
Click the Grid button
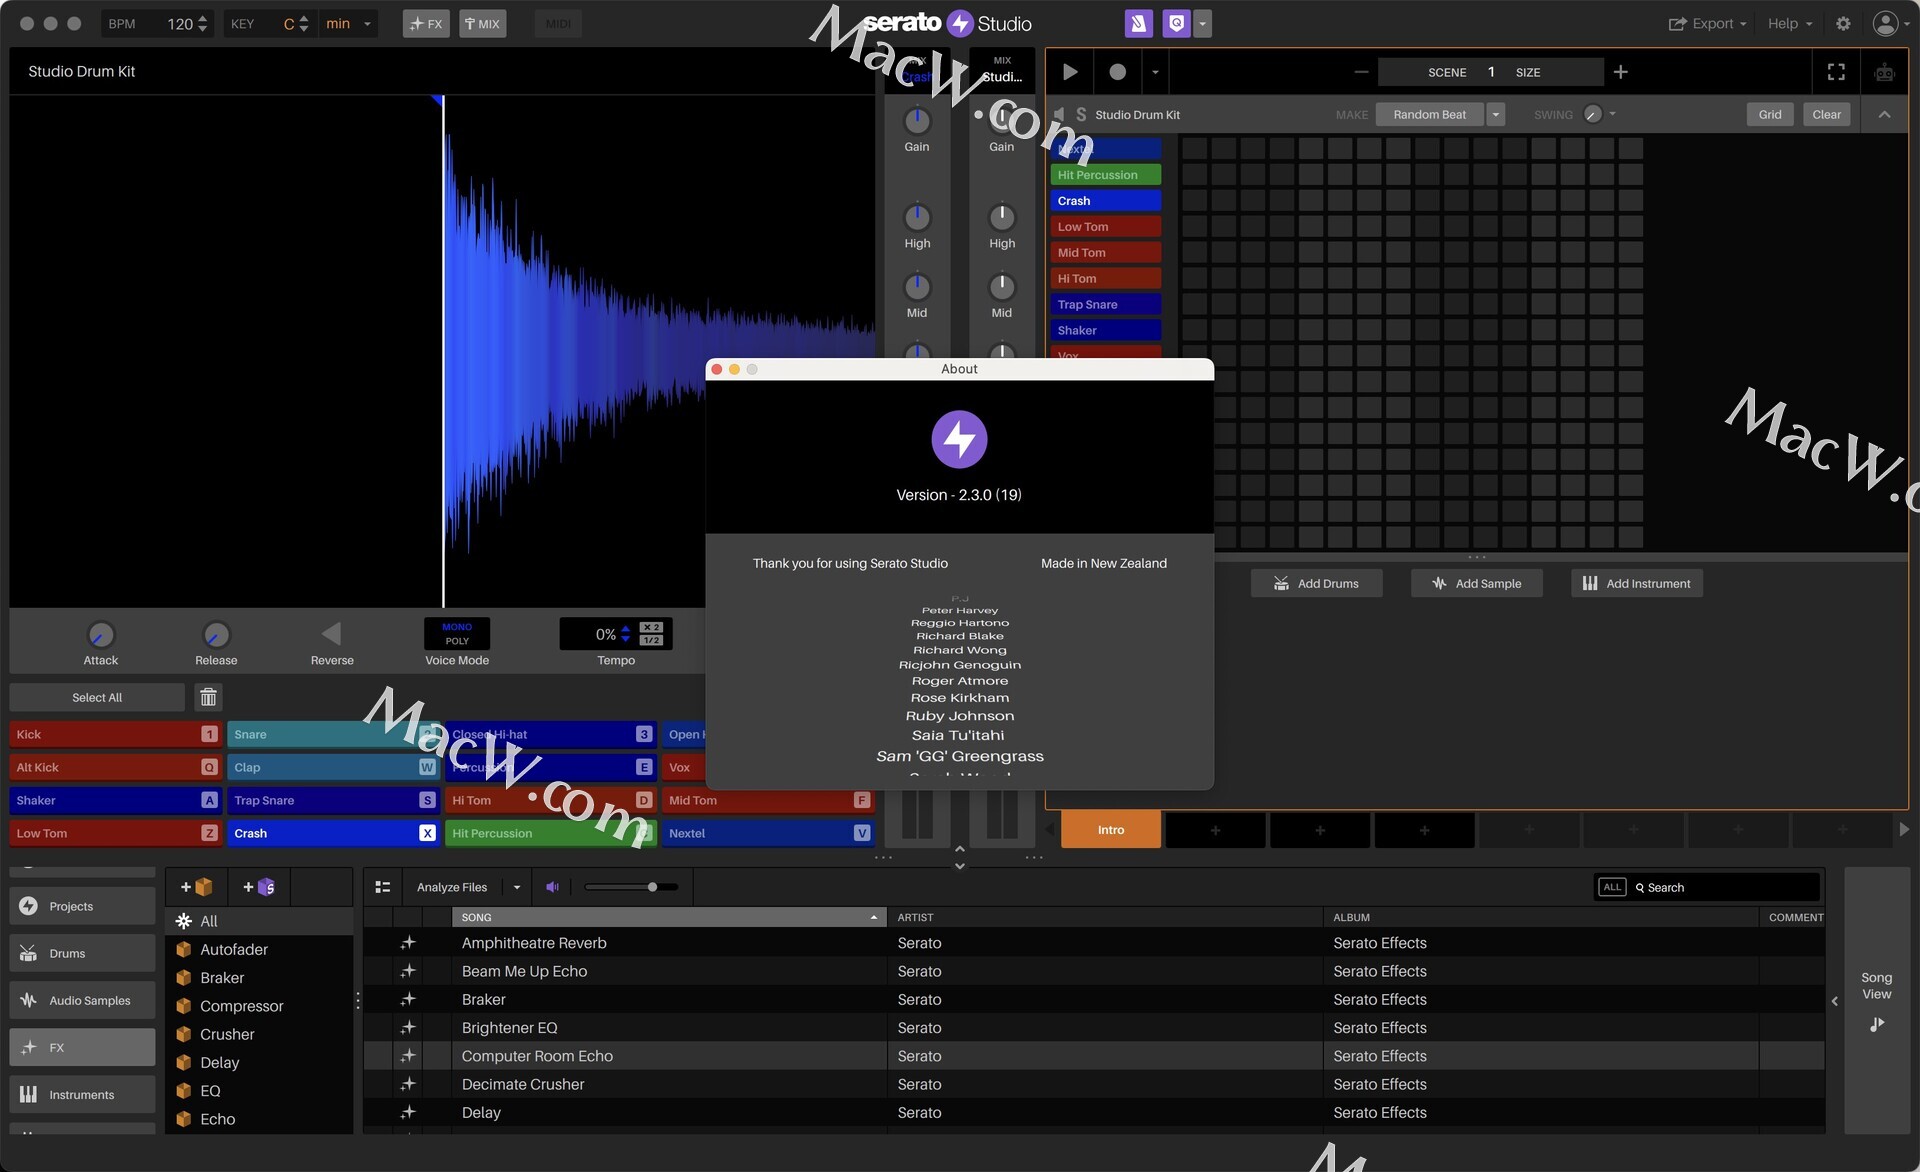pos(1770,115)
